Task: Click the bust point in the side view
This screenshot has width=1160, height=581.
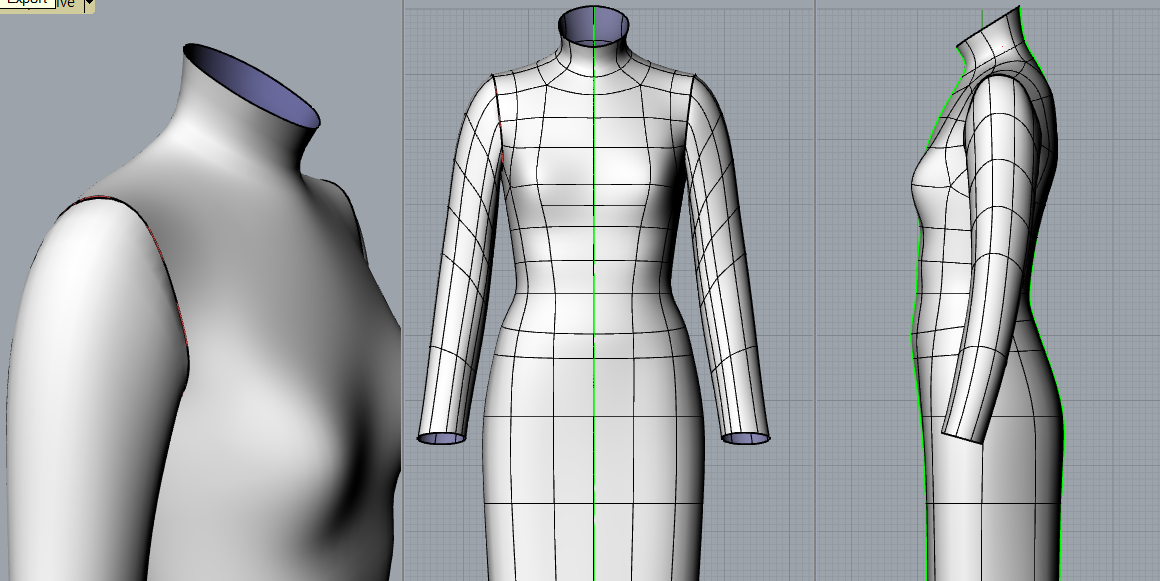Action: (915, 180)
